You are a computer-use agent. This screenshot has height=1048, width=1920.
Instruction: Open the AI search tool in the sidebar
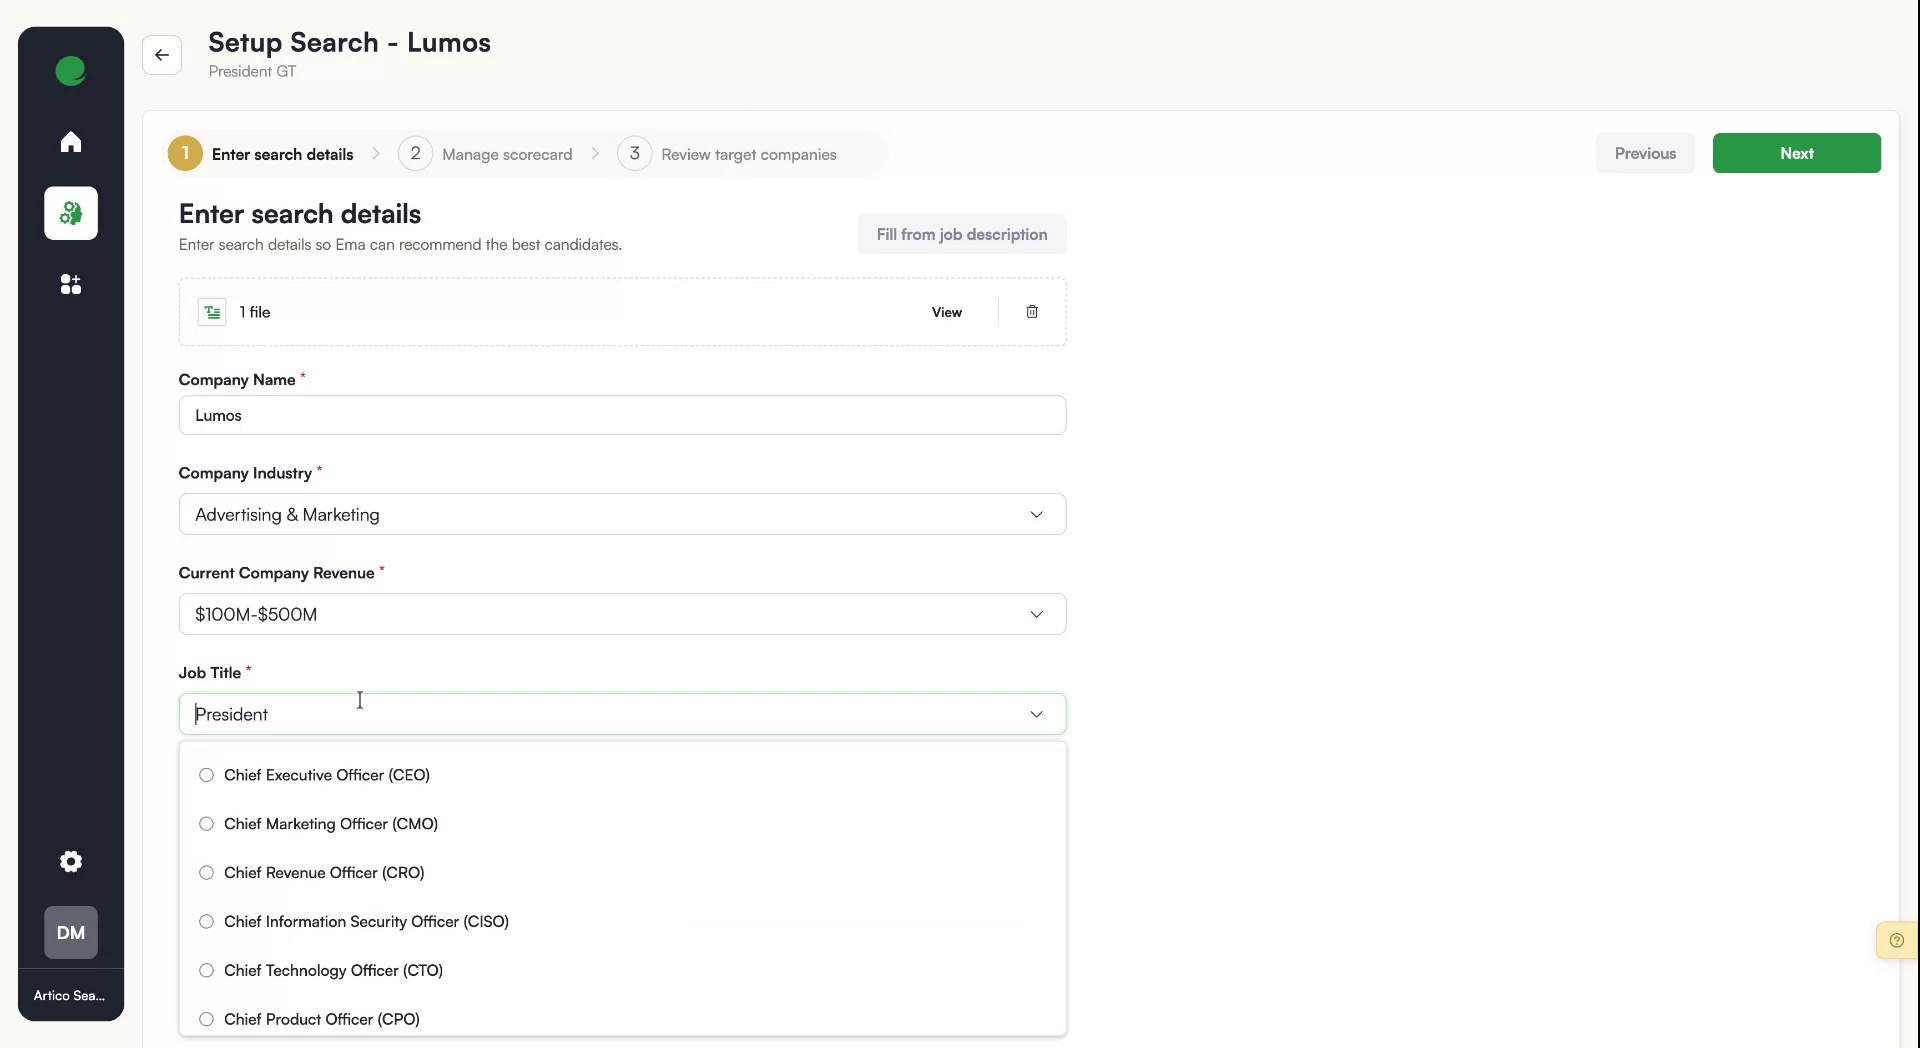coord(70,213)
